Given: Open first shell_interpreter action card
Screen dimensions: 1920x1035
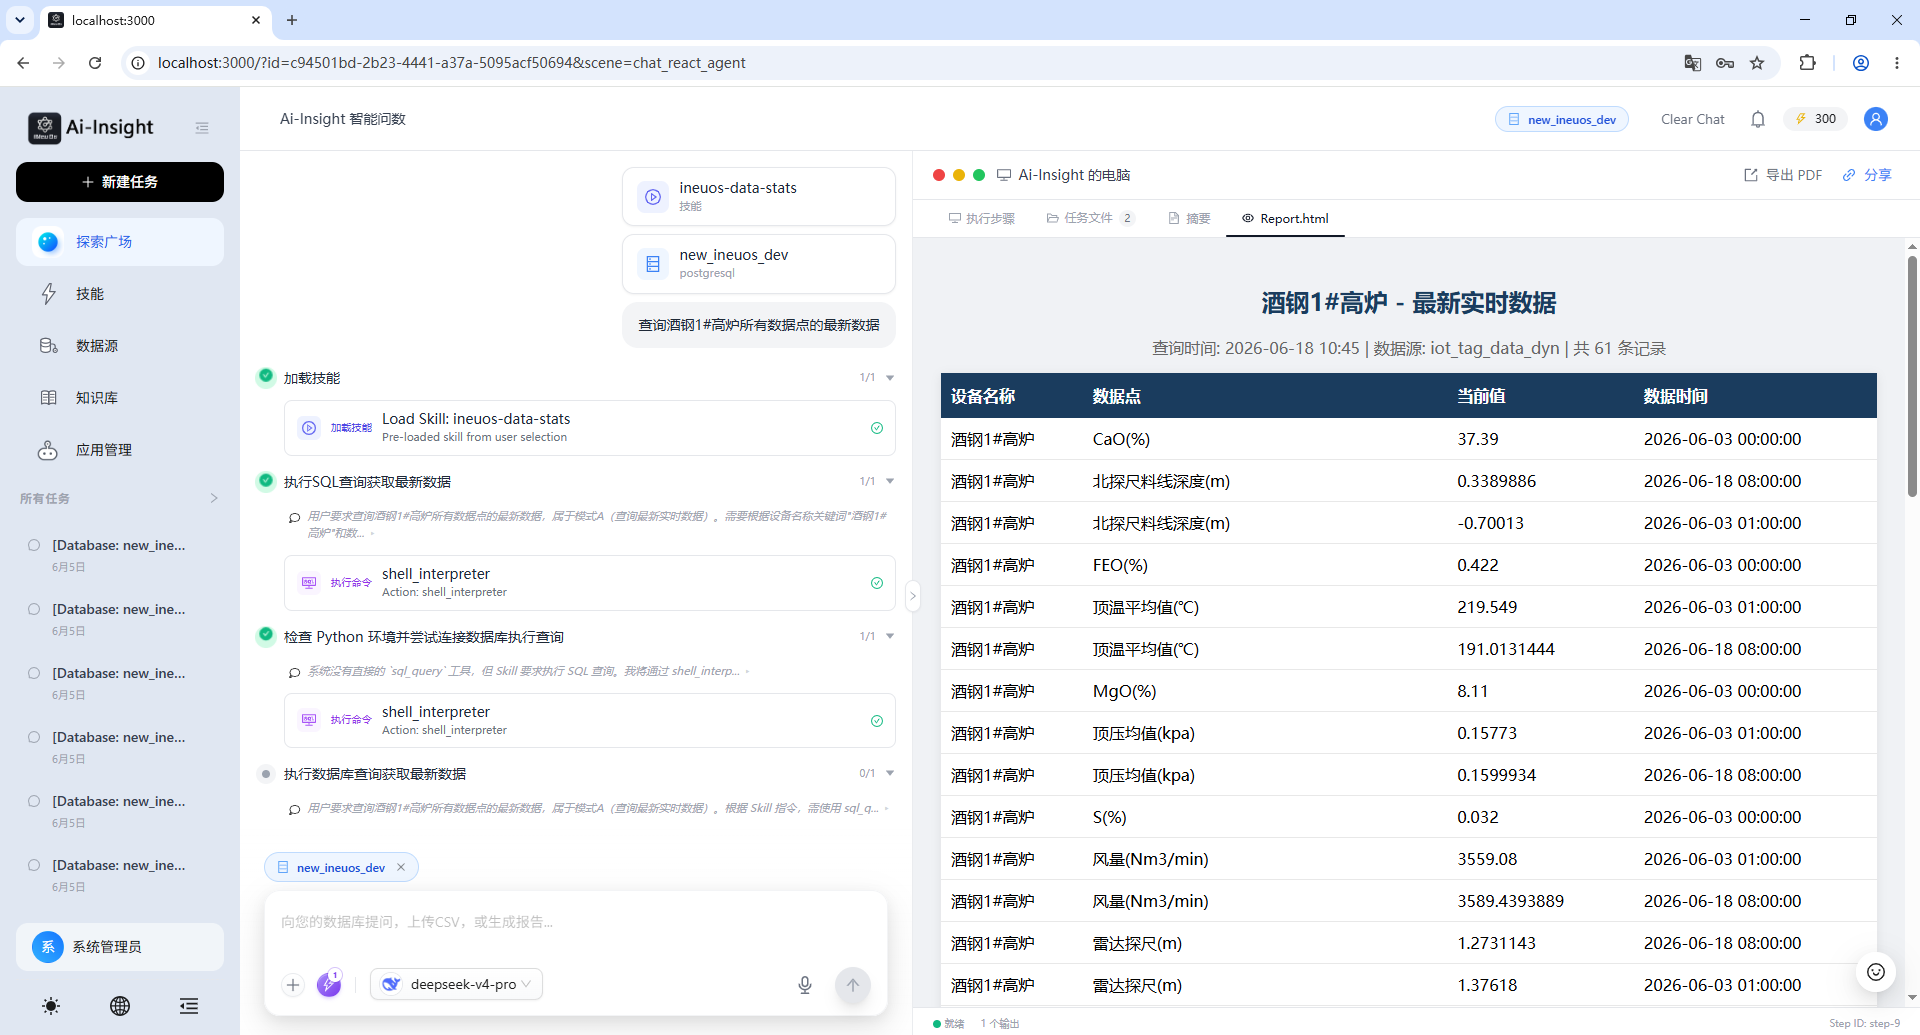Looking at the screenshot, I should coord(589,583).
